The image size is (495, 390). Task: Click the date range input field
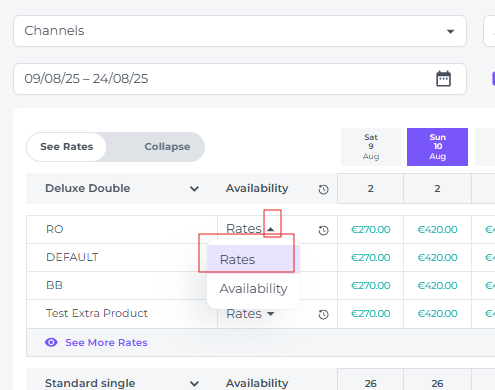click(240, 79)
